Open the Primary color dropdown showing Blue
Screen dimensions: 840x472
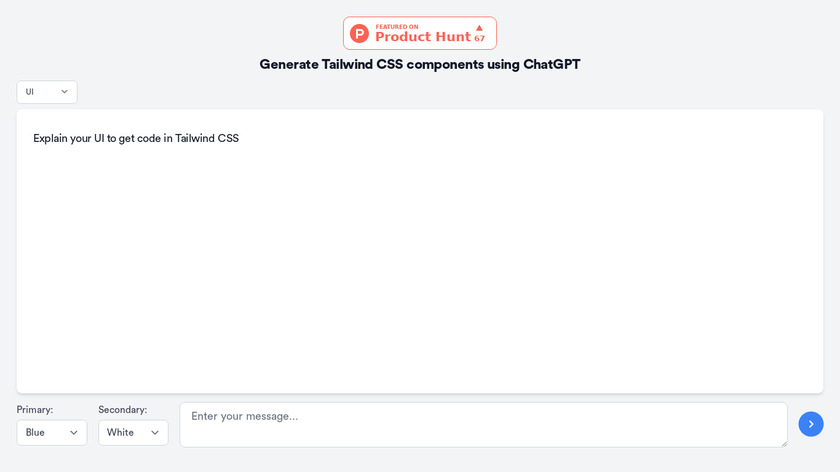tap(51, 433)
